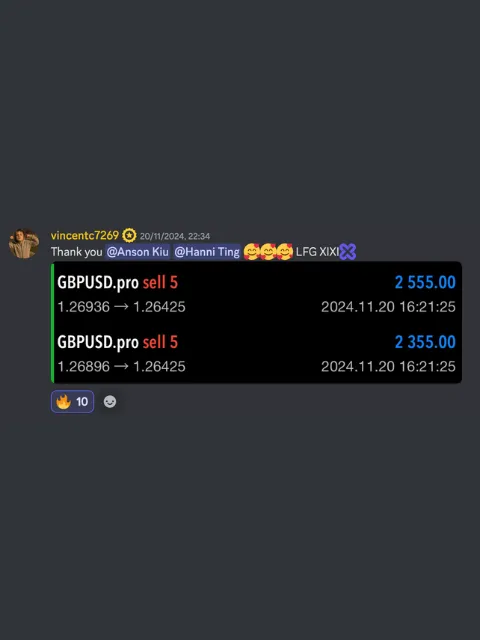Click the 2 355.00 profit value
This screenshot has width=480, height=640.
coord(425,342)
